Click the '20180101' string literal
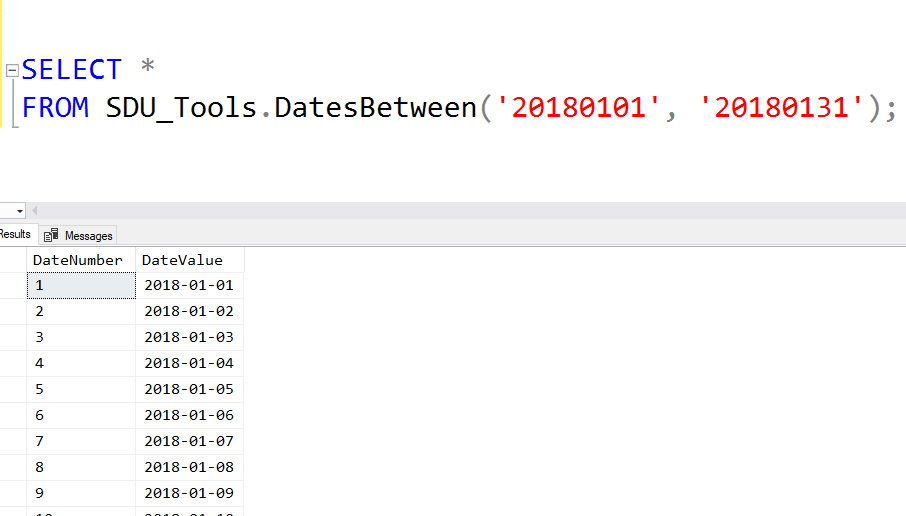The image size is (906, 516). (x=578, y=107)
